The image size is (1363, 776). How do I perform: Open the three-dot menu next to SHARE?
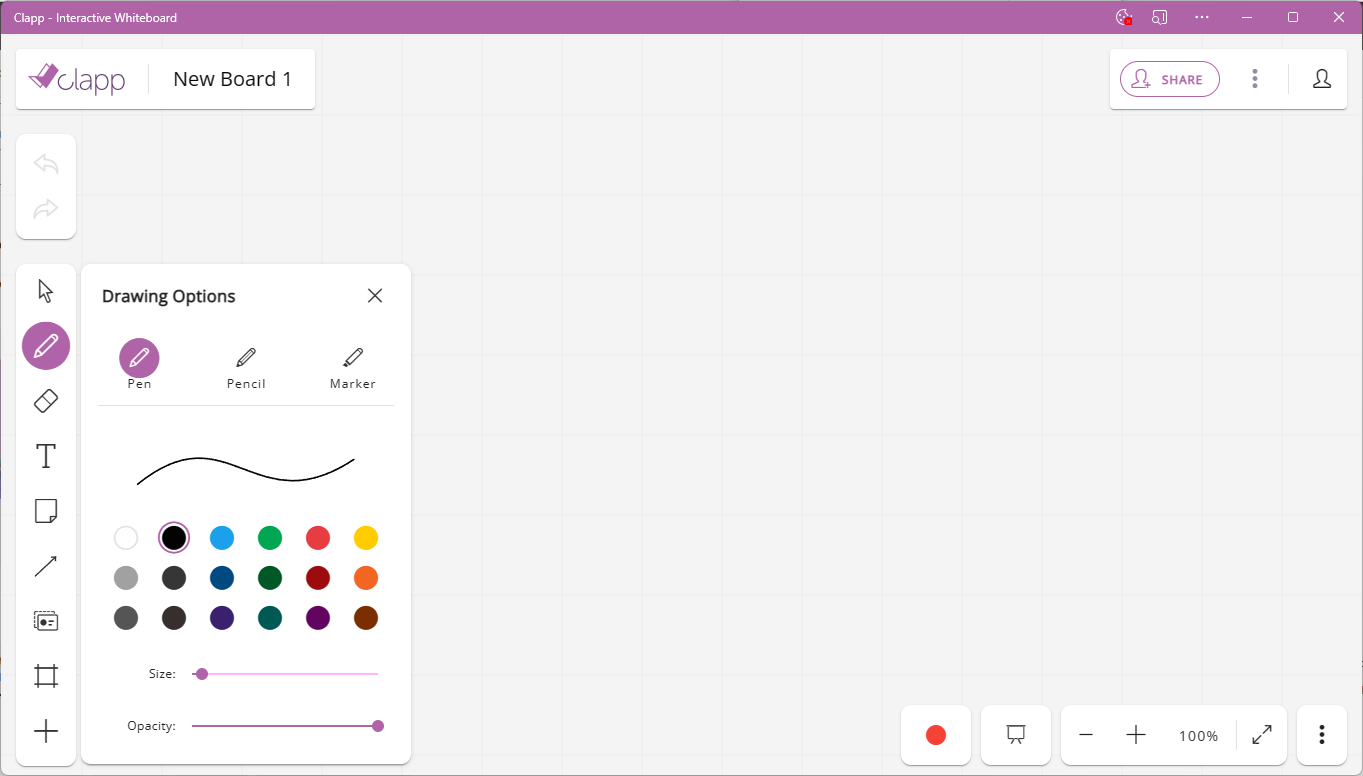pyautogui.click(x=1254, y=78)
